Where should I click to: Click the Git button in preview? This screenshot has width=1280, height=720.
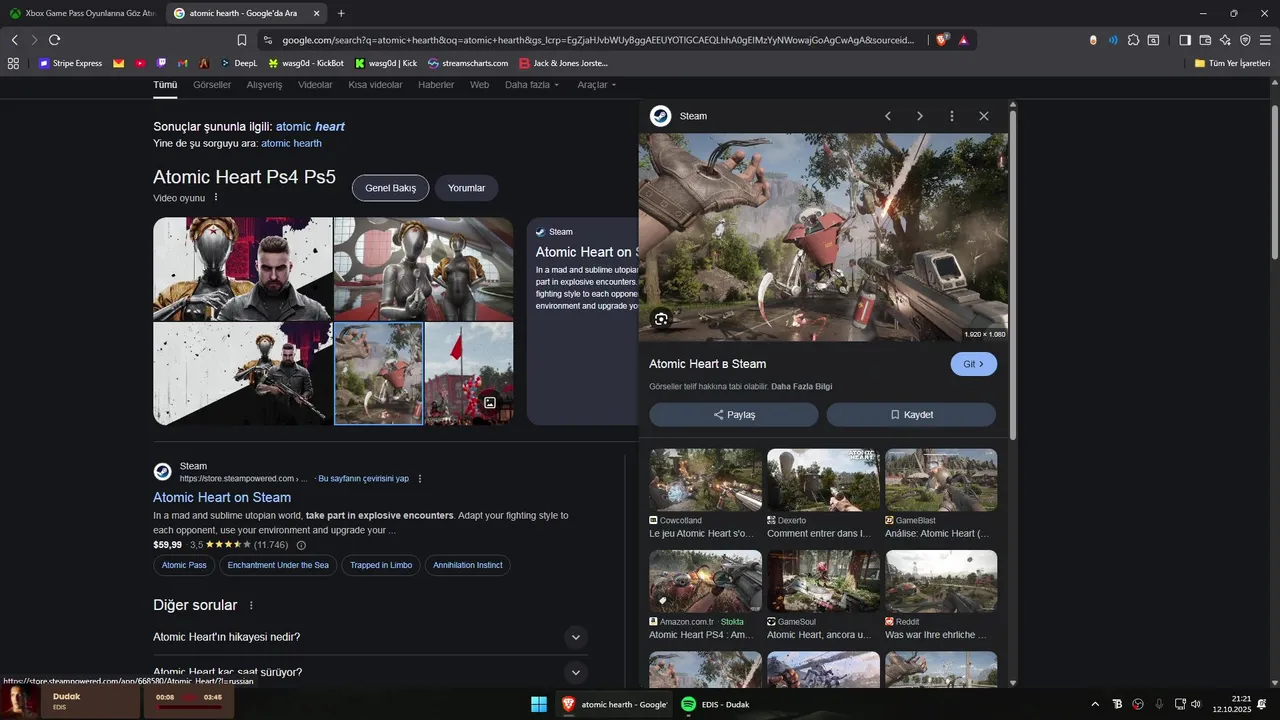[x=973, y=364]
